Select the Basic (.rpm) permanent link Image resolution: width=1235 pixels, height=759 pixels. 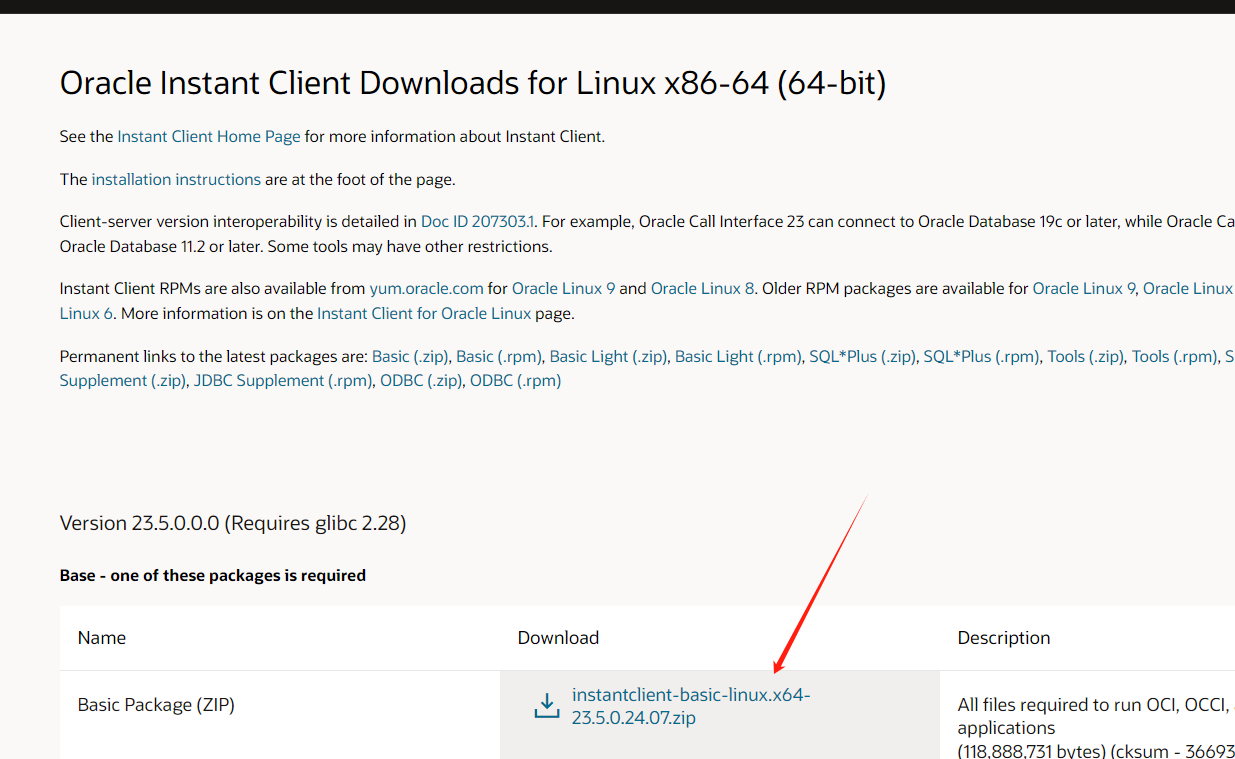[499, 356]
